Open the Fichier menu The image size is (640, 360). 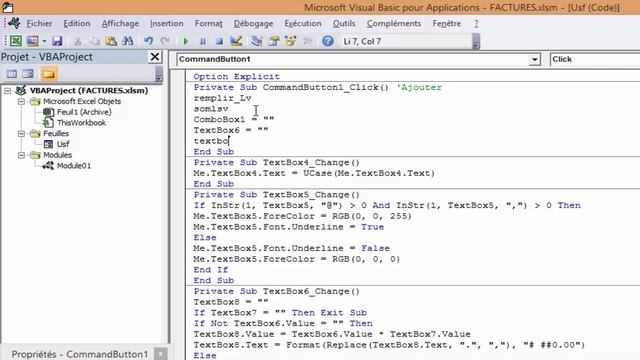click(x=39, y=24)
